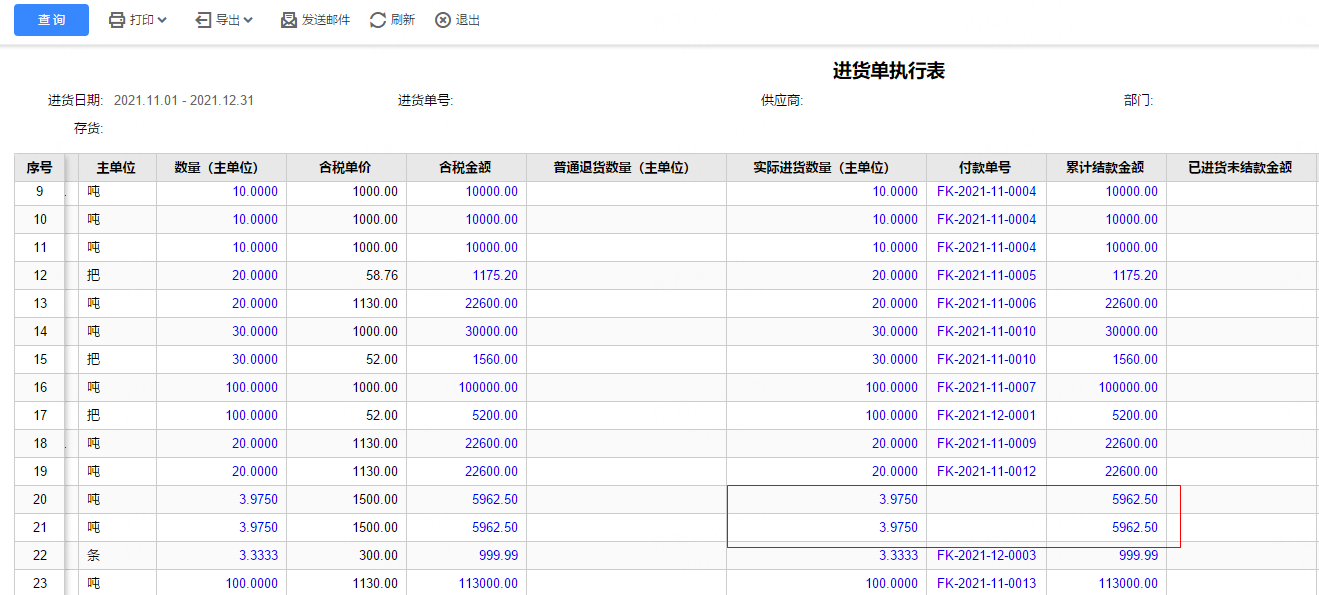Select the 数量（主单位） column header
Screen dimensions: 1319x595
tap(221, 167)
